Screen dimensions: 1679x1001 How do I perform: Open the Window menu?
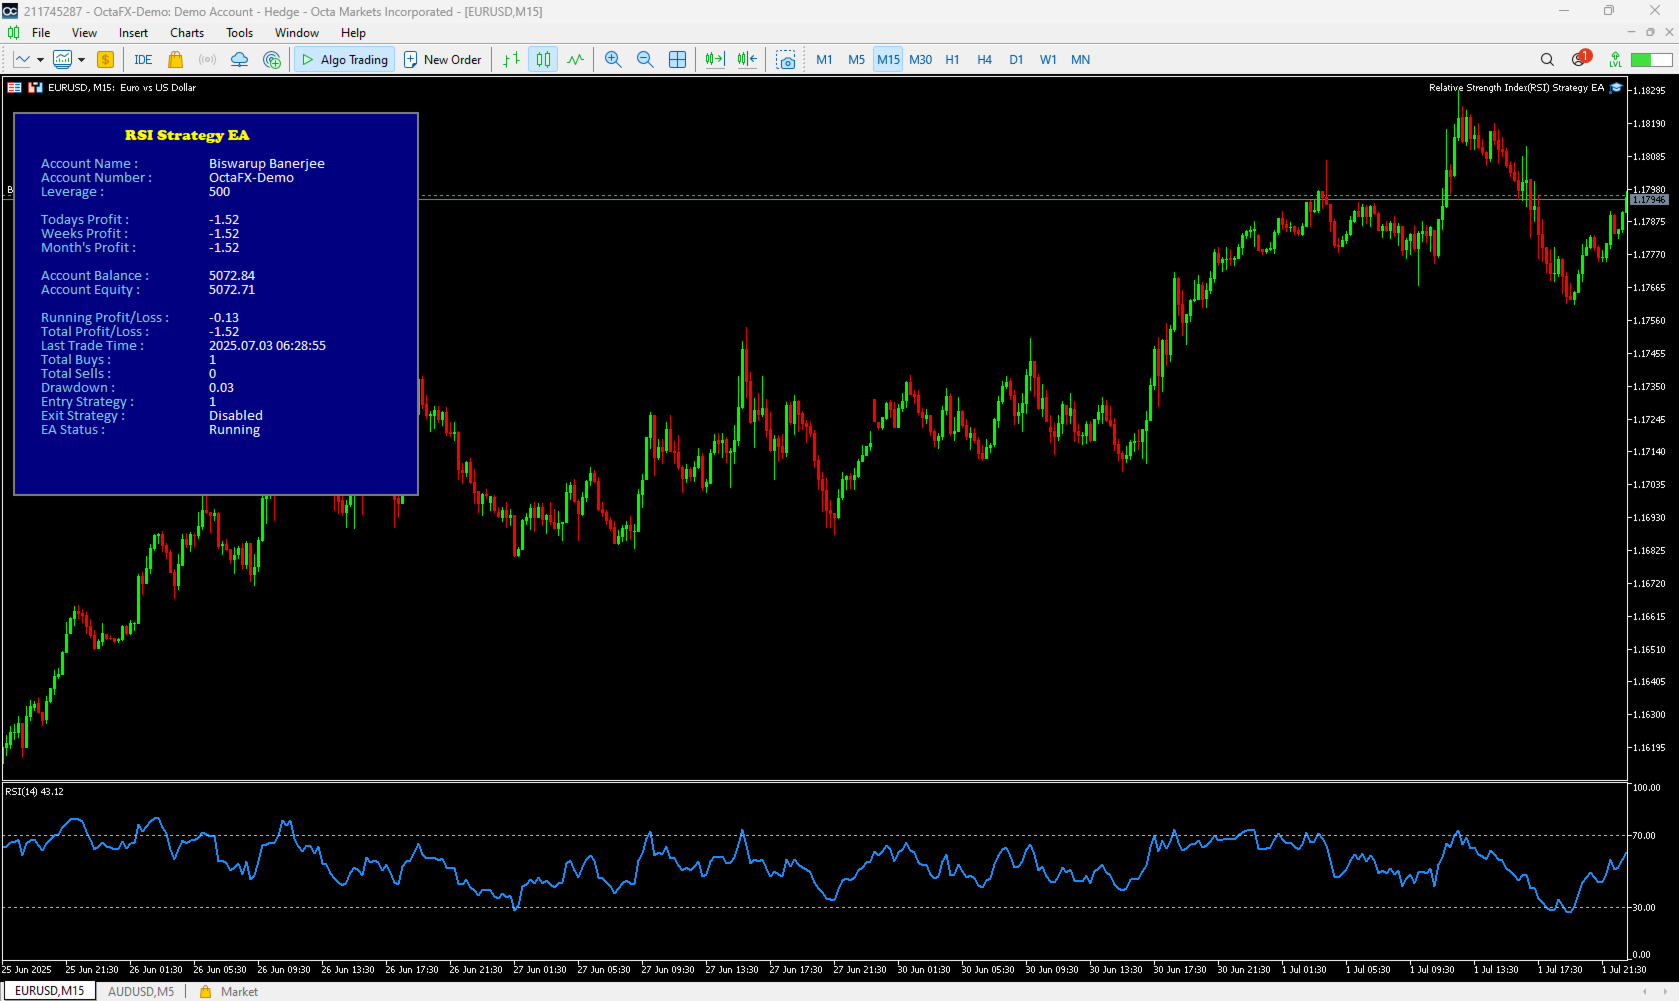coord(297,33)
